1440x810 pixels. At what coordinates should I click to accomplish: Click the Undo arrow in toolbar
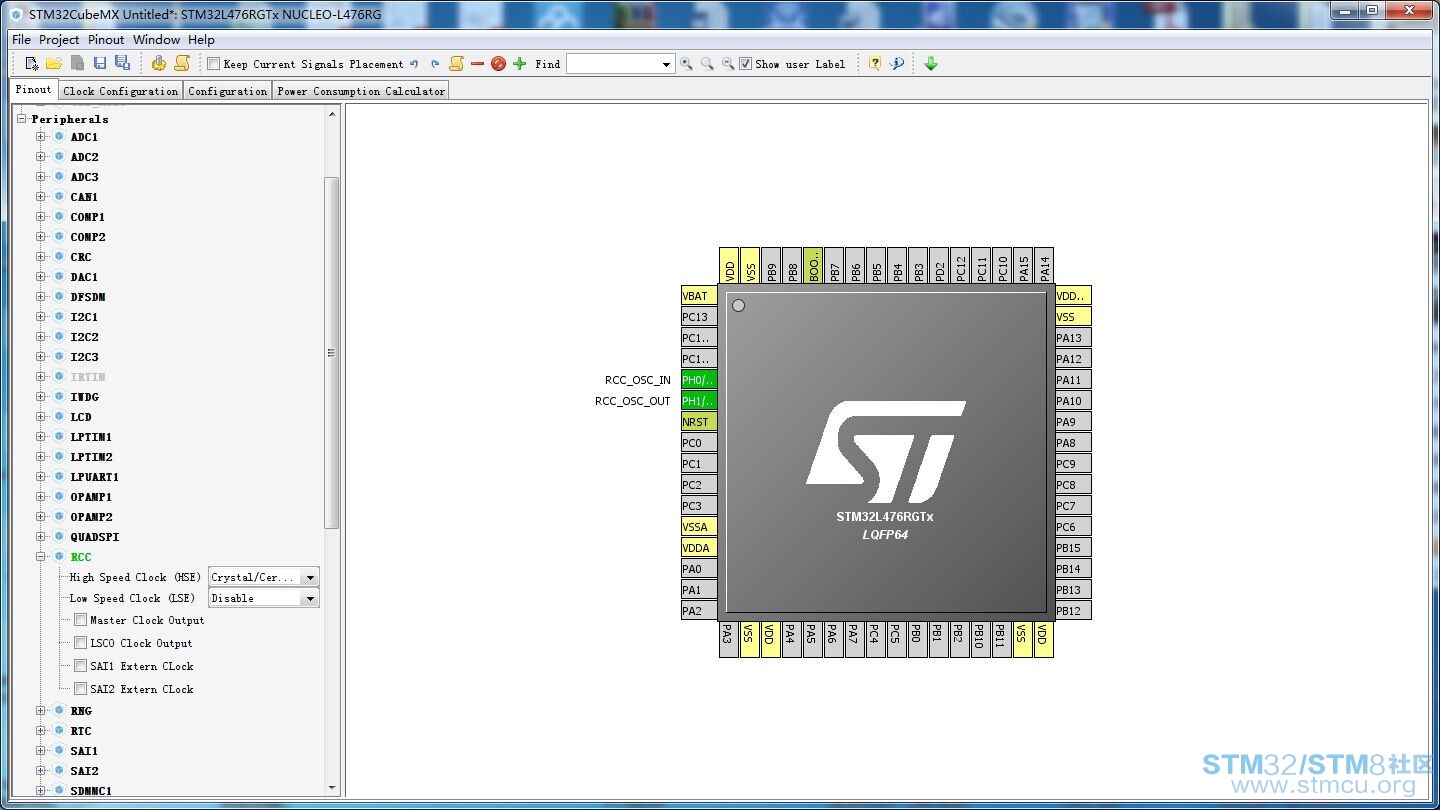[x=414, y=64]
